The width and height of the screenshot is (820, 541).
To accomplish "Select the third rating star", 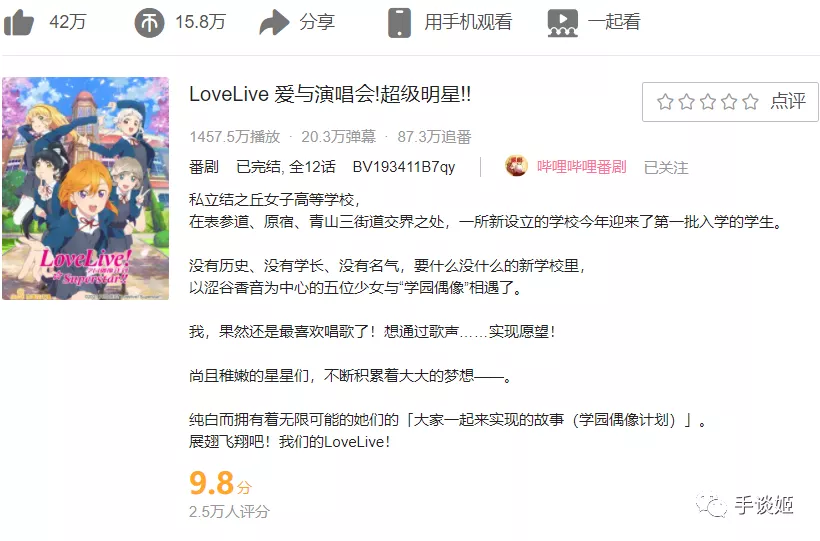I will point(708,102).
